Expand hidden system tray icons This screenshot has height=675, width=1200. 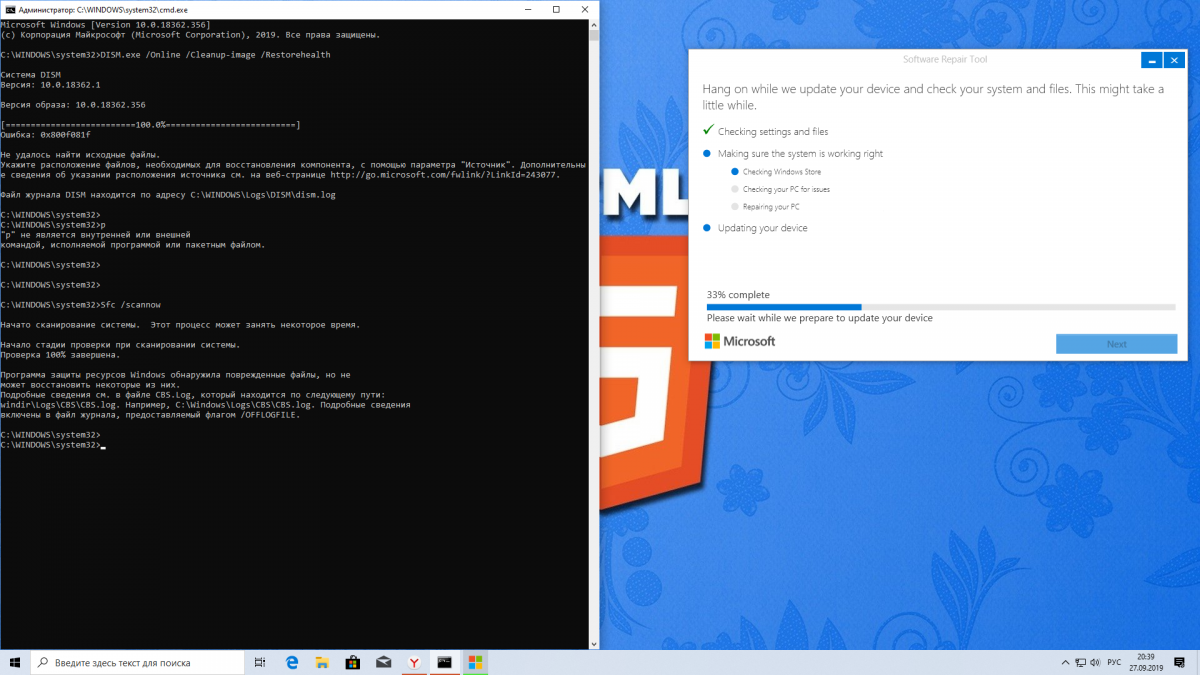coord(1063,662)
